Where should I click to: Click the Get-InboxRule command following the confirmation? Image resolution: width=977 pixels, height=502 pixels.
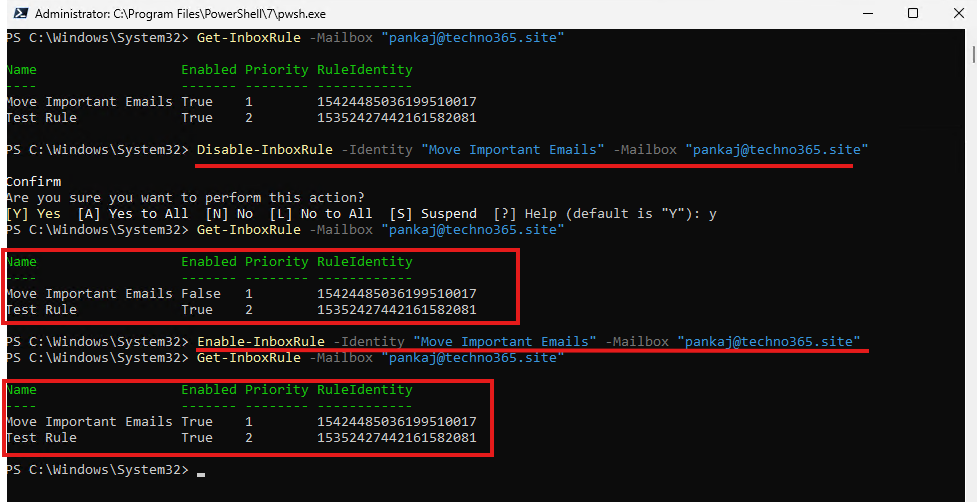(x=249, y=229)
